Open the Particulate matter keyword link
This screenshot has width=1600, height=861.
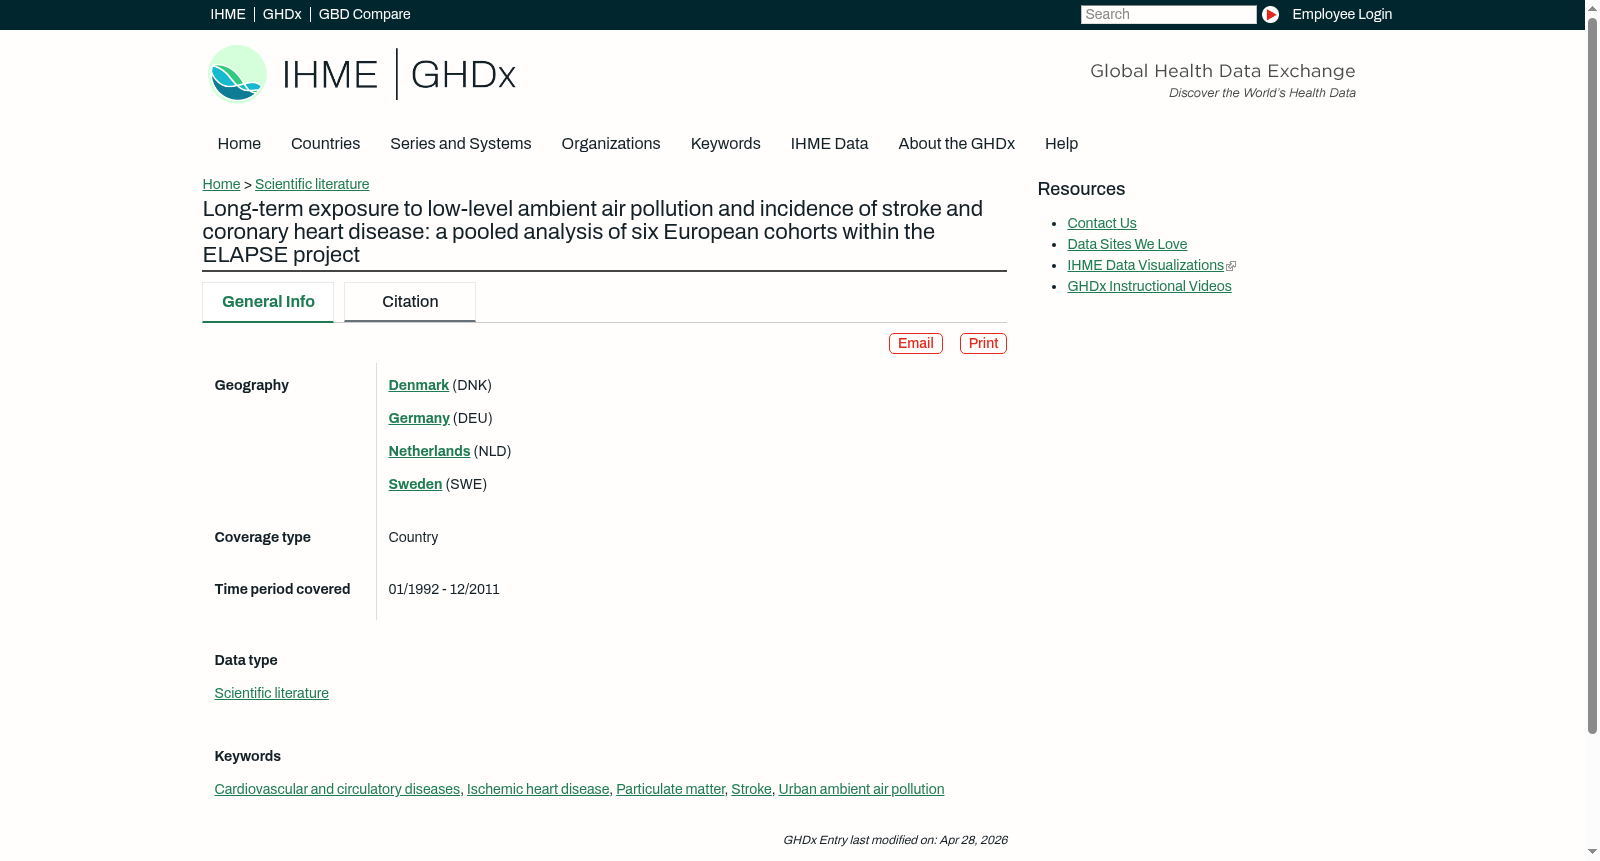pos(670,789)
